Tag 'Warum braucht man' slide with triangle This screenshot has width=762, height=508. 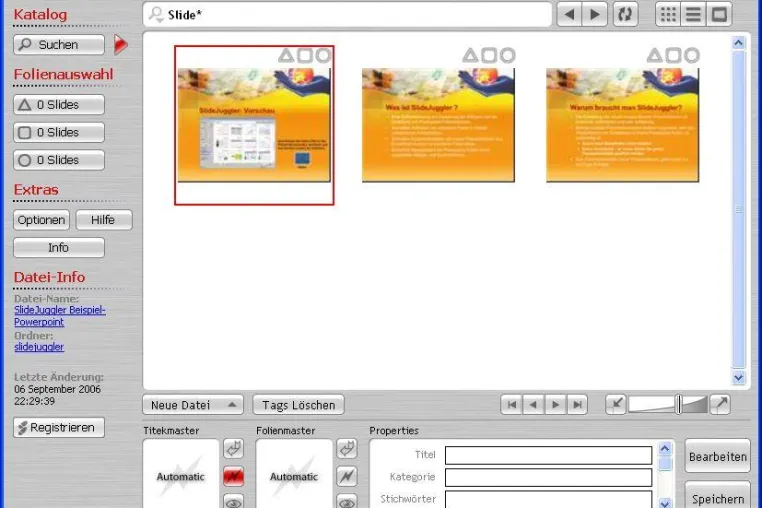654,55
